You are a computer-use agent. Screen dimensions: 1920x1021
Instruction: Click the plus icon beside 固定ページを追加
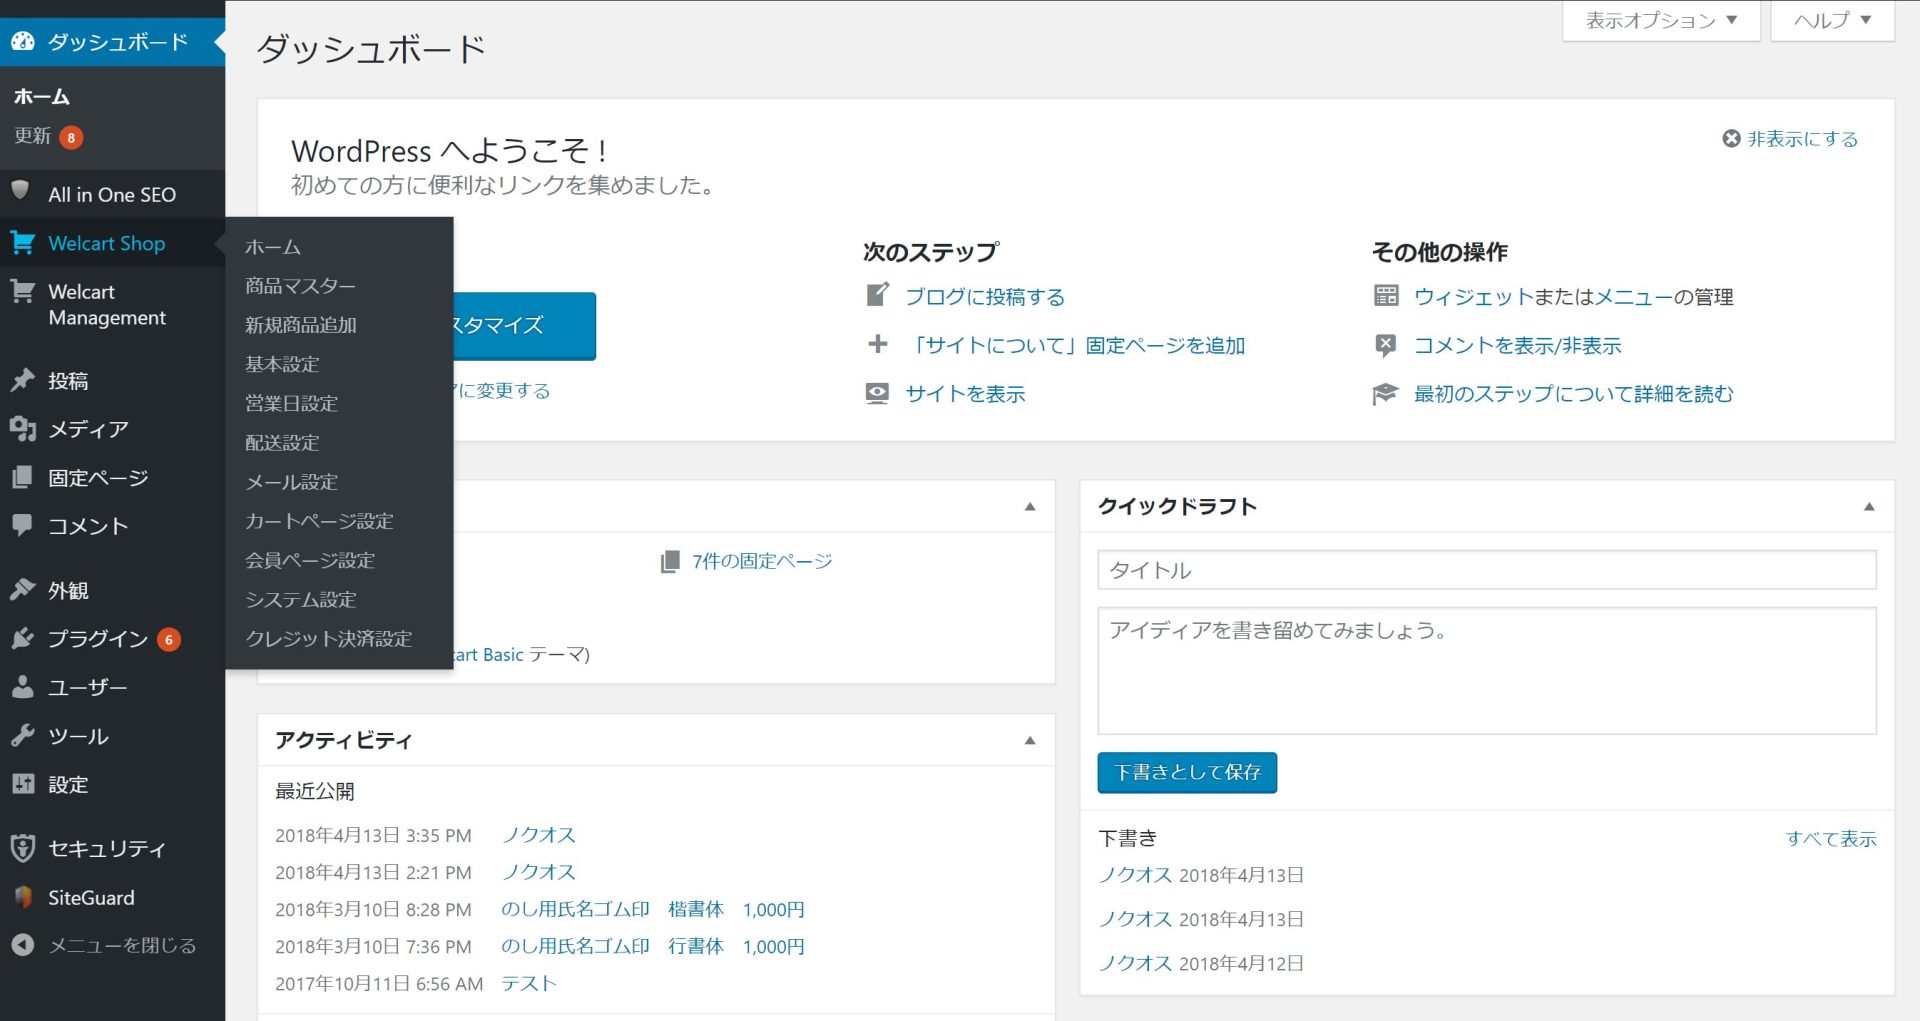click(x=877, y=344)
